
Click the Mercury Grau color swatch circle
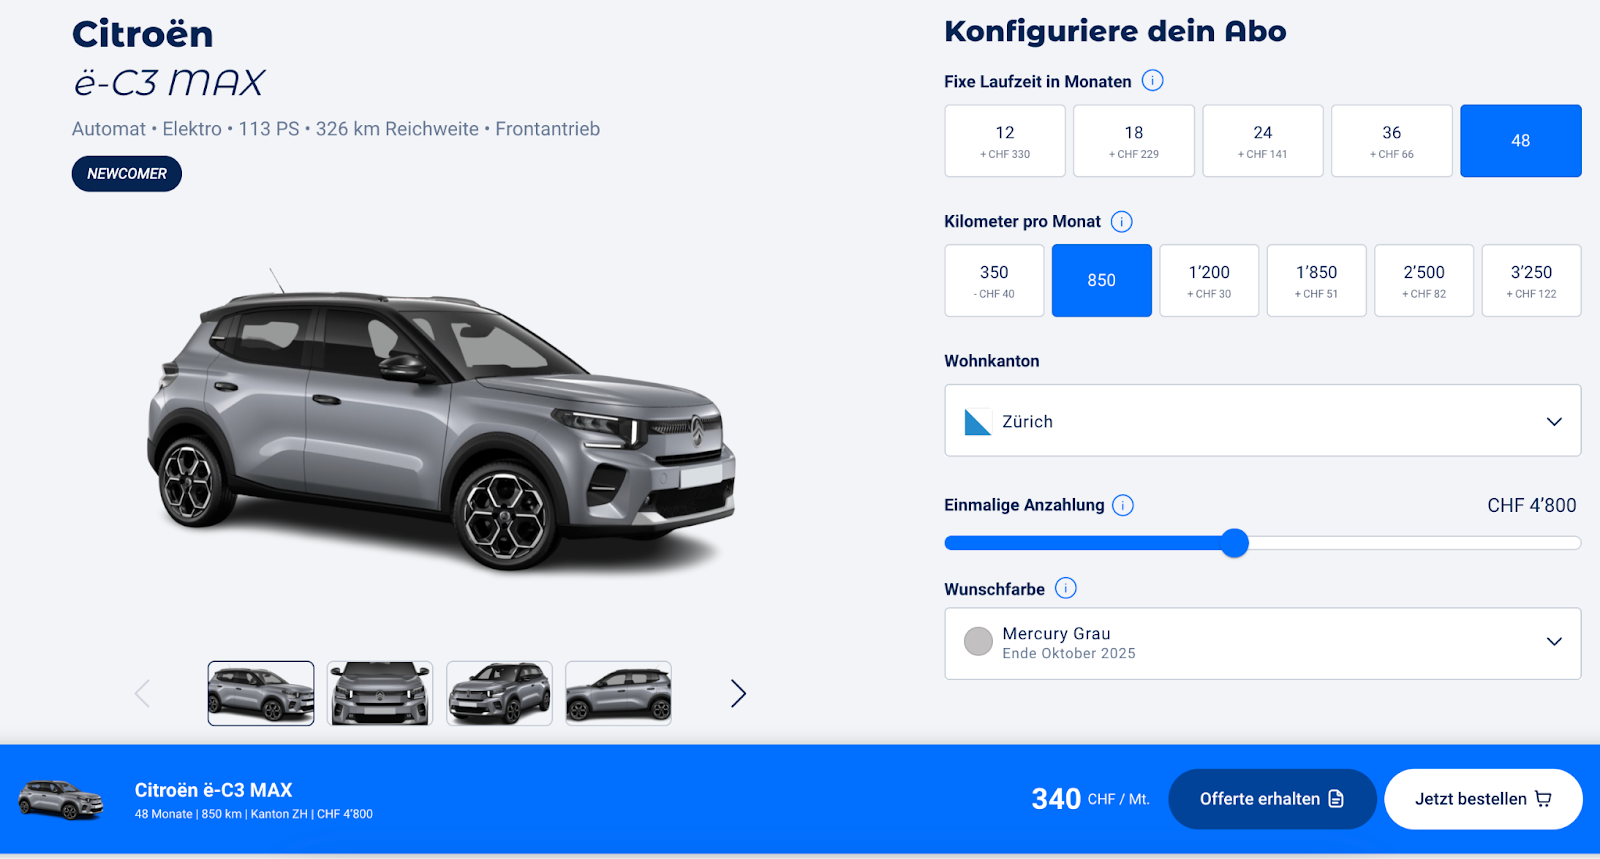click(x=978, y=641)
